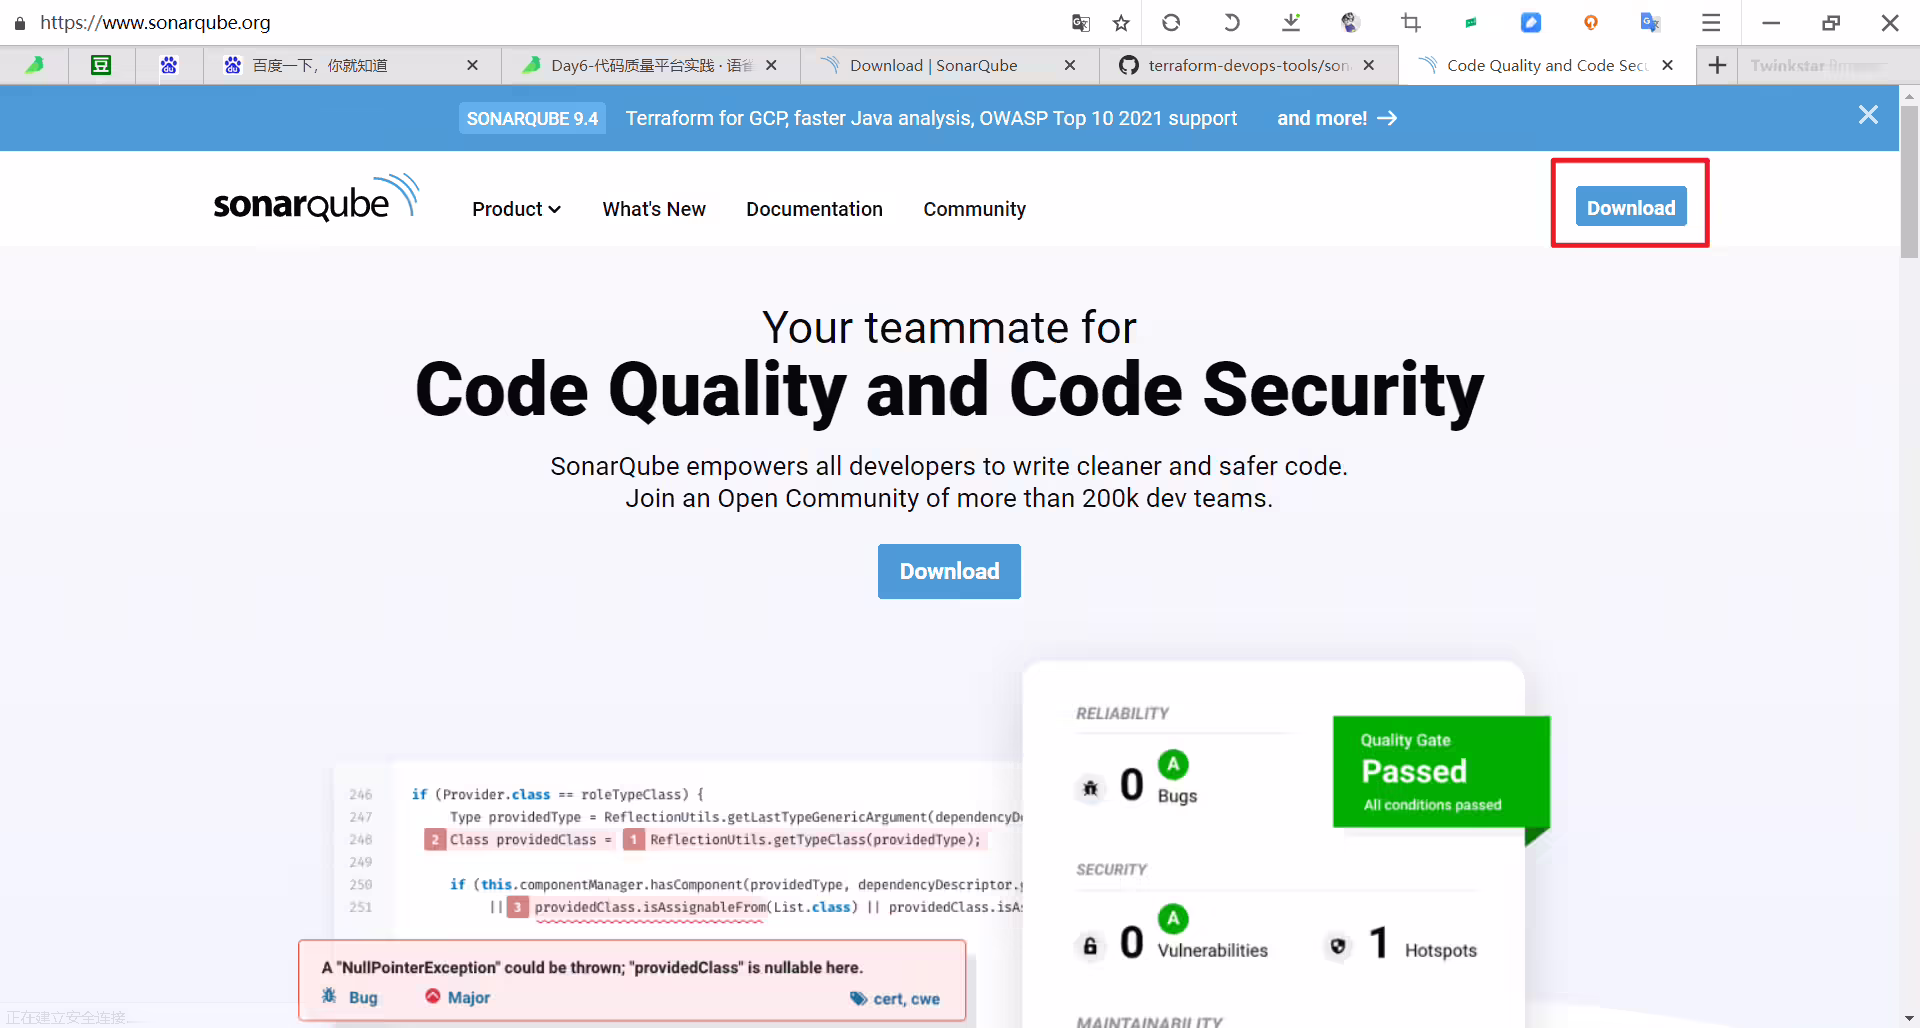Screen dimensions: 1920x1028
Task: Click the Bugs bug icon in Reliability
Action: [1090, 788]
